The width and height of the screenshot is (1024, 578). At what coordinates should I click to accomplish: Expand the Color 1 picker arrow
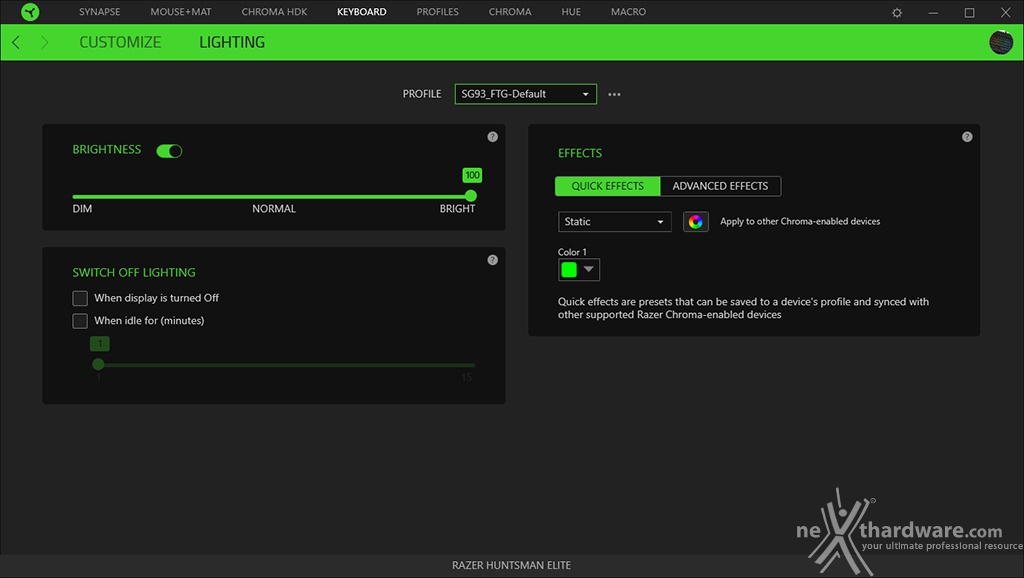pyautogui.click(x=588, y=269)
